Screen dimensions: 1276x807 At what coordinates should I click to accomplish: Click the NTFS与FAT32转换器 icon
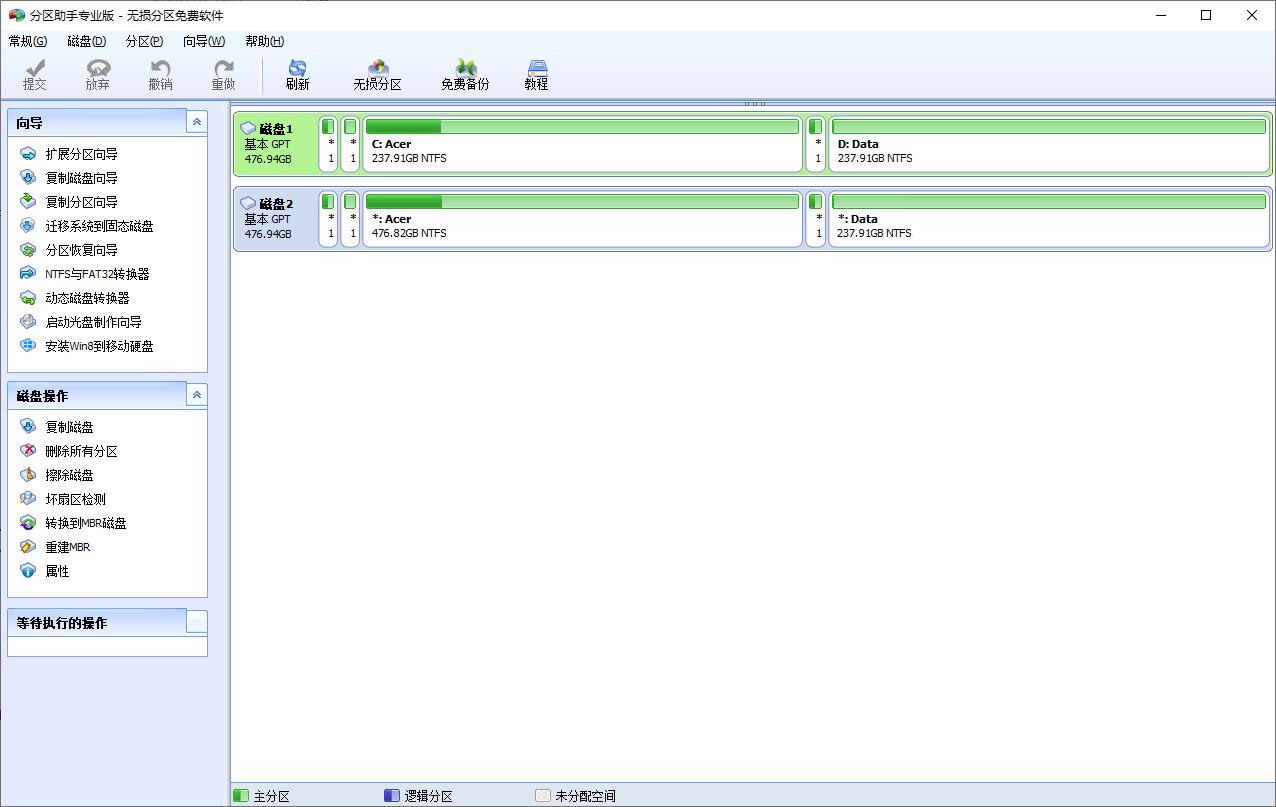tap(28, 274)
